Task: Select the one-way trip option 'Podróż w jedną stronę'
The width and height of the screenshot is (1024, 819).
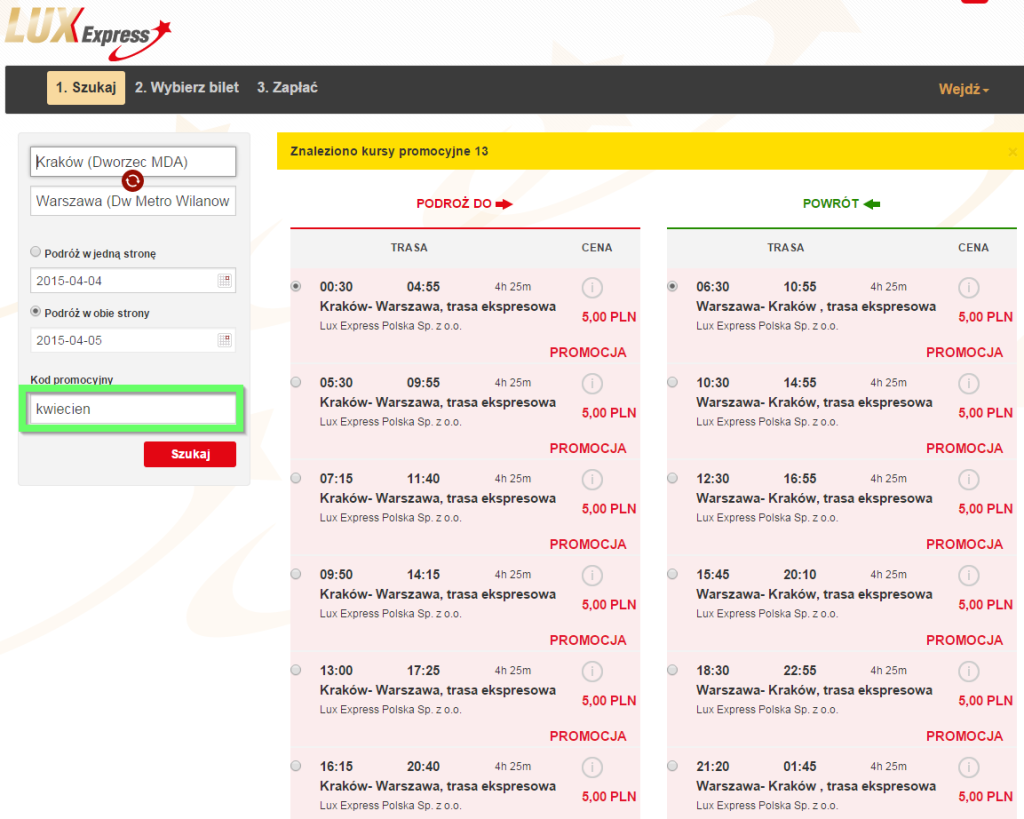Action: (x=36, y=252)
